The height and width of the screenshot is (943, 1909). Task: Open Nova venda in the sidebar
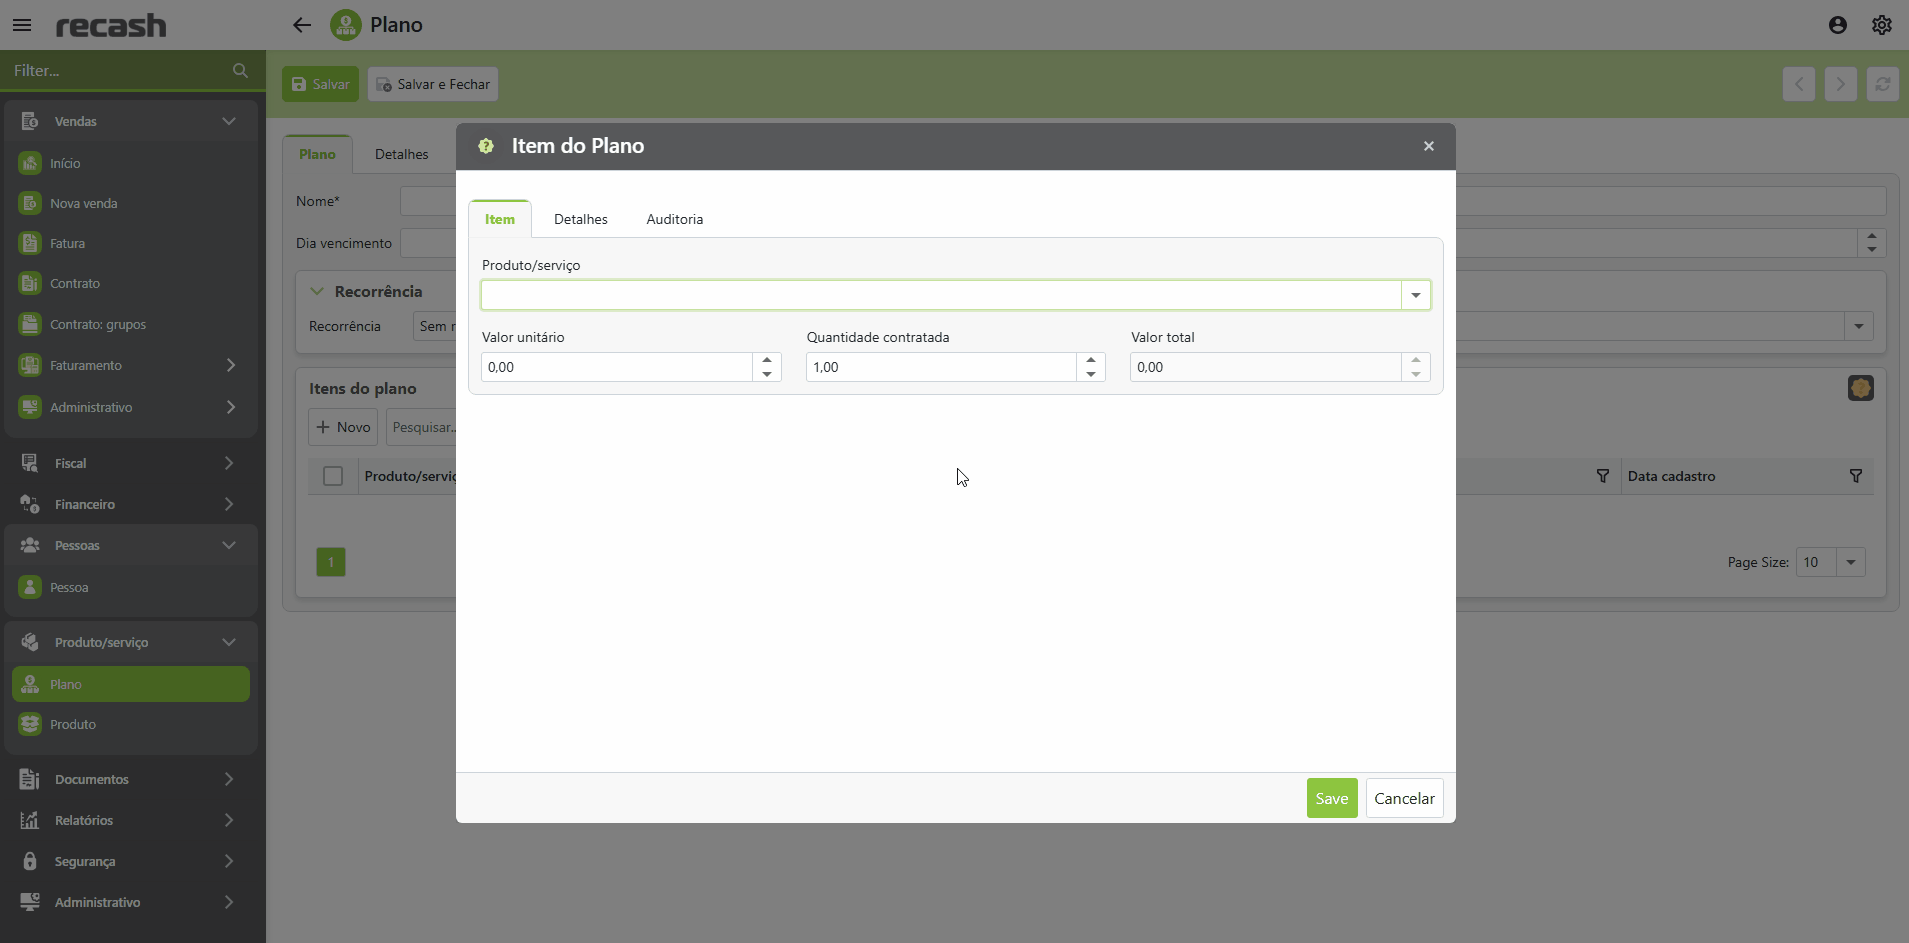84,203
